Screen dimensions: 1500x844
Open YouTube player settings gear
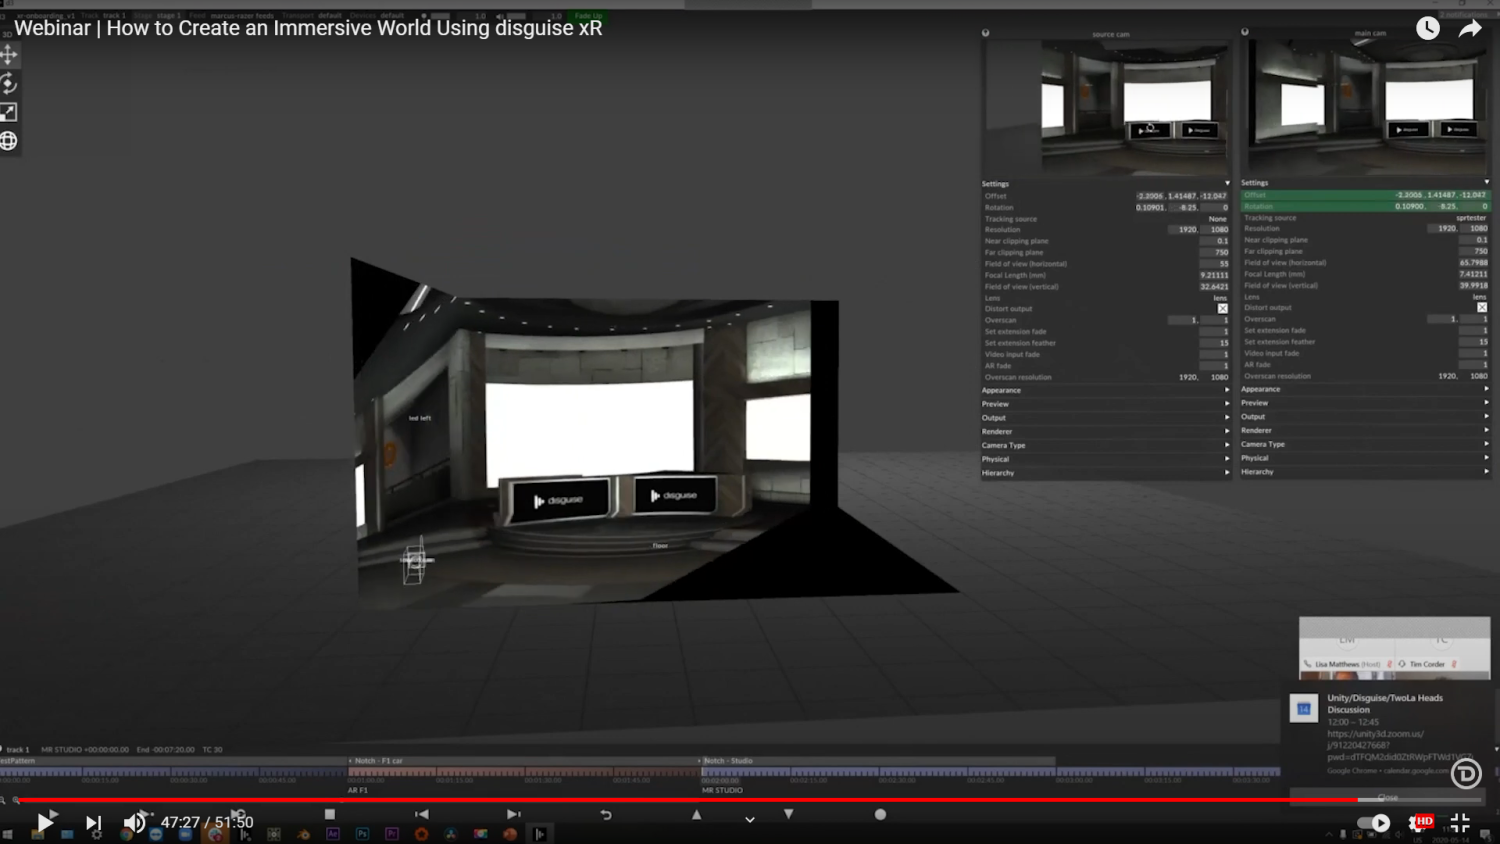coord(1417,823)
